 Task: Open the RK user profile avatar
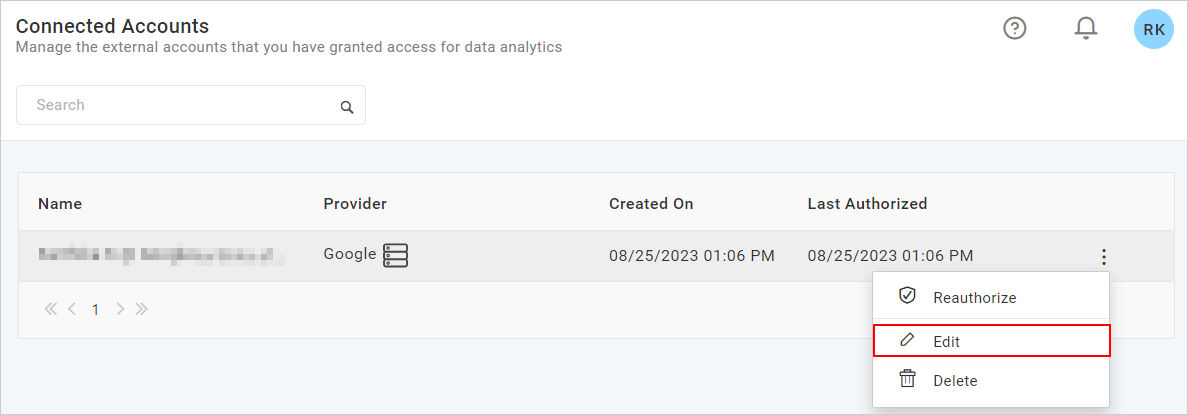[1153, 29]
